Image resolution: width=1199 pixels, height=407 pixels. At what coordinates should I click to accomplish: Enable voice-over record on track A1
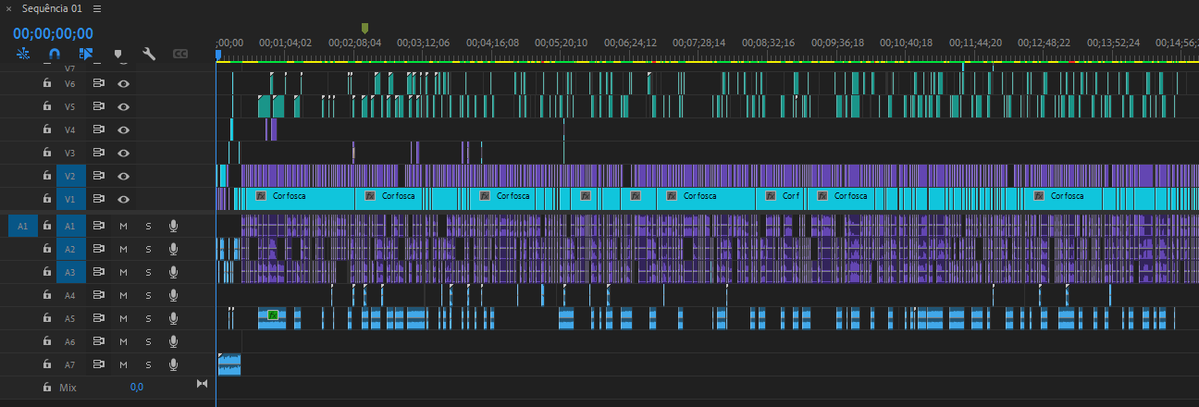click(x=174, y=226)
